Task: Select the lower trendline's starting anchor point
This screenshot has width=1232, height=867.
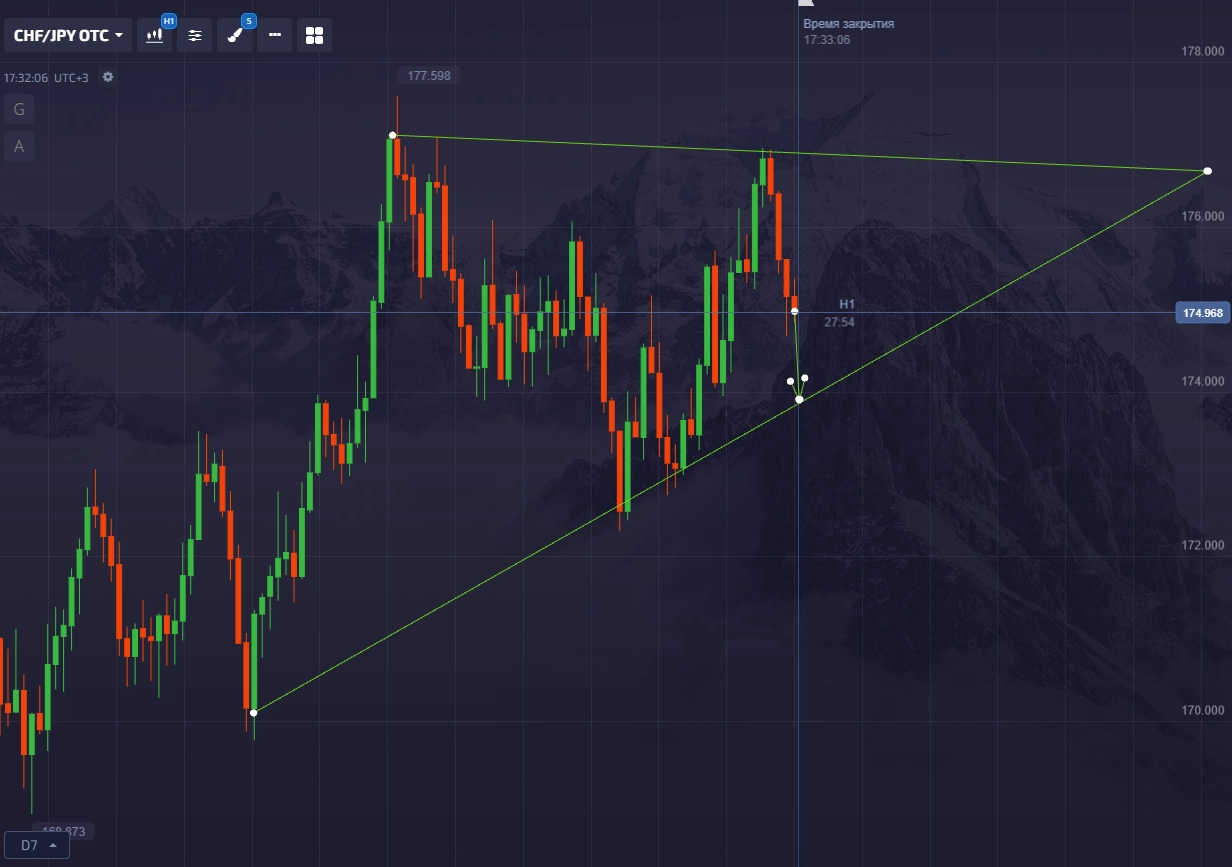Action: click(x=254, y=713)
